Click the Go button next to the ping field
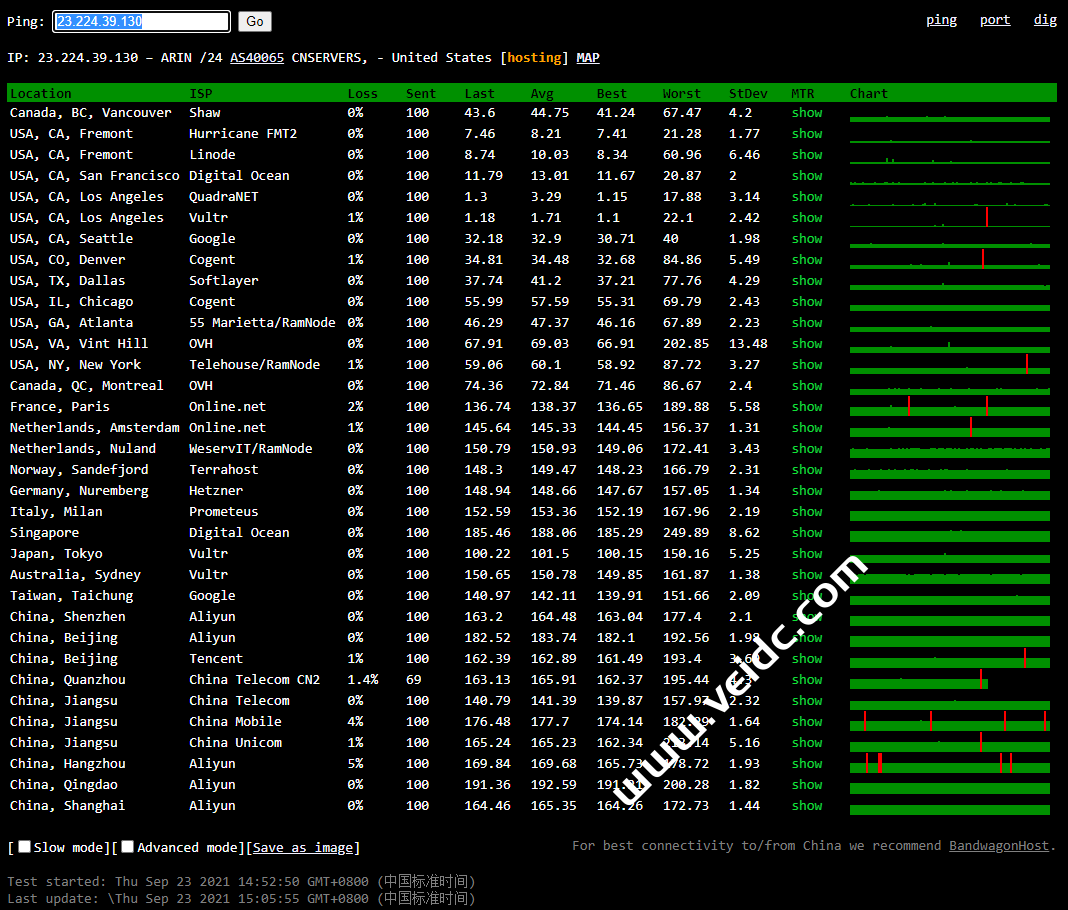The width and height of the screenshot is (1068, 910). pos(255,21)
